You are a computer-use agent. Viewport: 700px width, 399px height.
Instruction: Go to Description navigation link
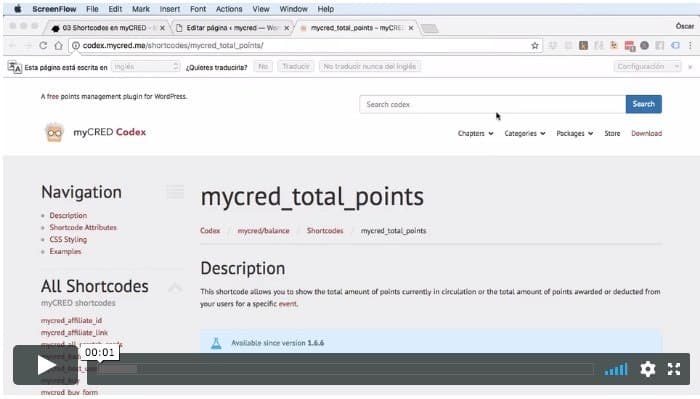(68, 216)
